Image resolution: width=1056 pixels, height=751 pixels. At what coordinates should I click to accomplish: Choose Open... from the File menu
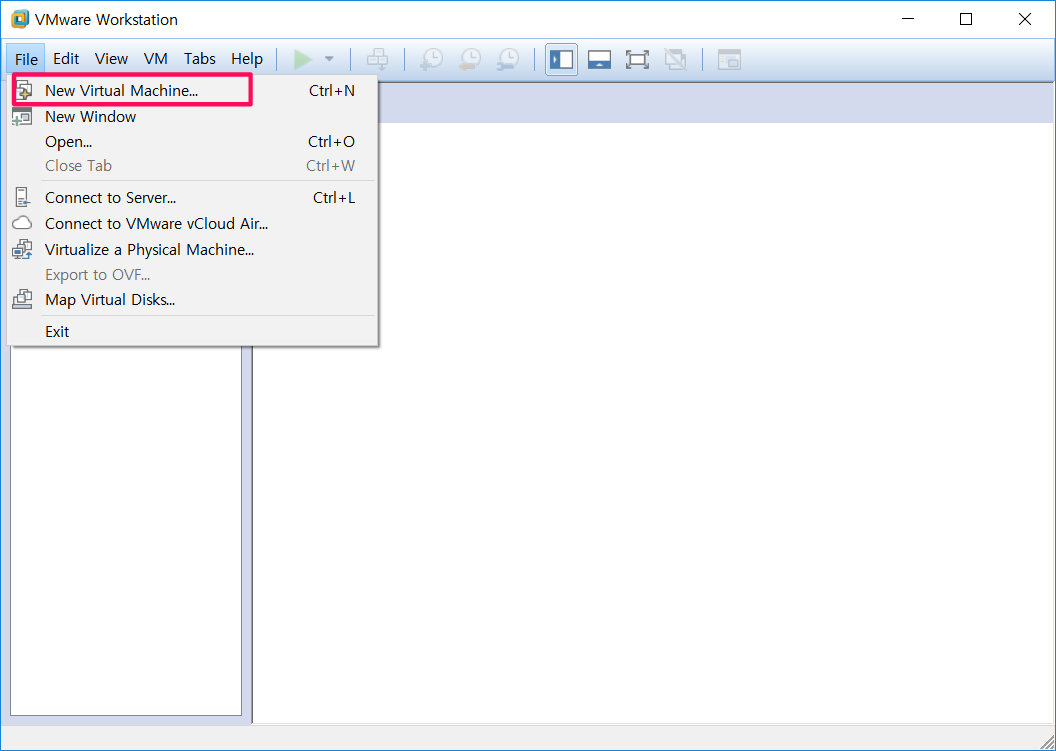point(193,141)
